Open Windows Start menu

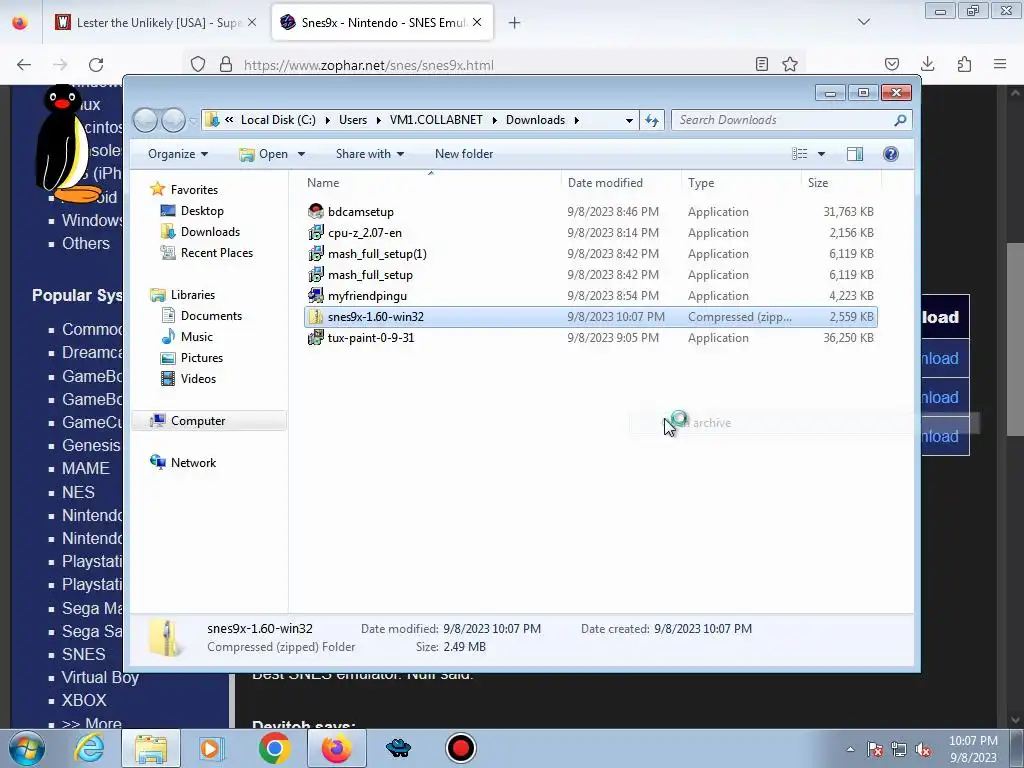[x=27, y=748]
